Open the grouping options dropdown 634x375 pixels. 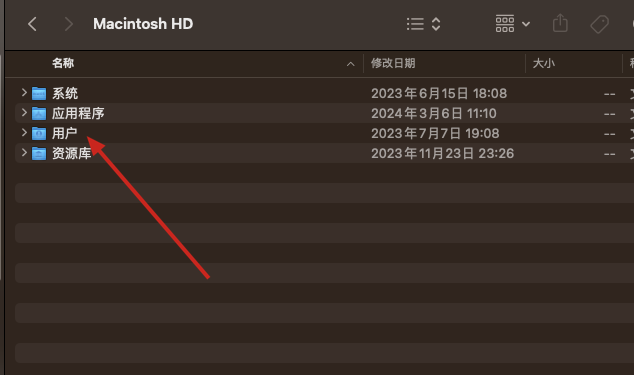[513, 24]
